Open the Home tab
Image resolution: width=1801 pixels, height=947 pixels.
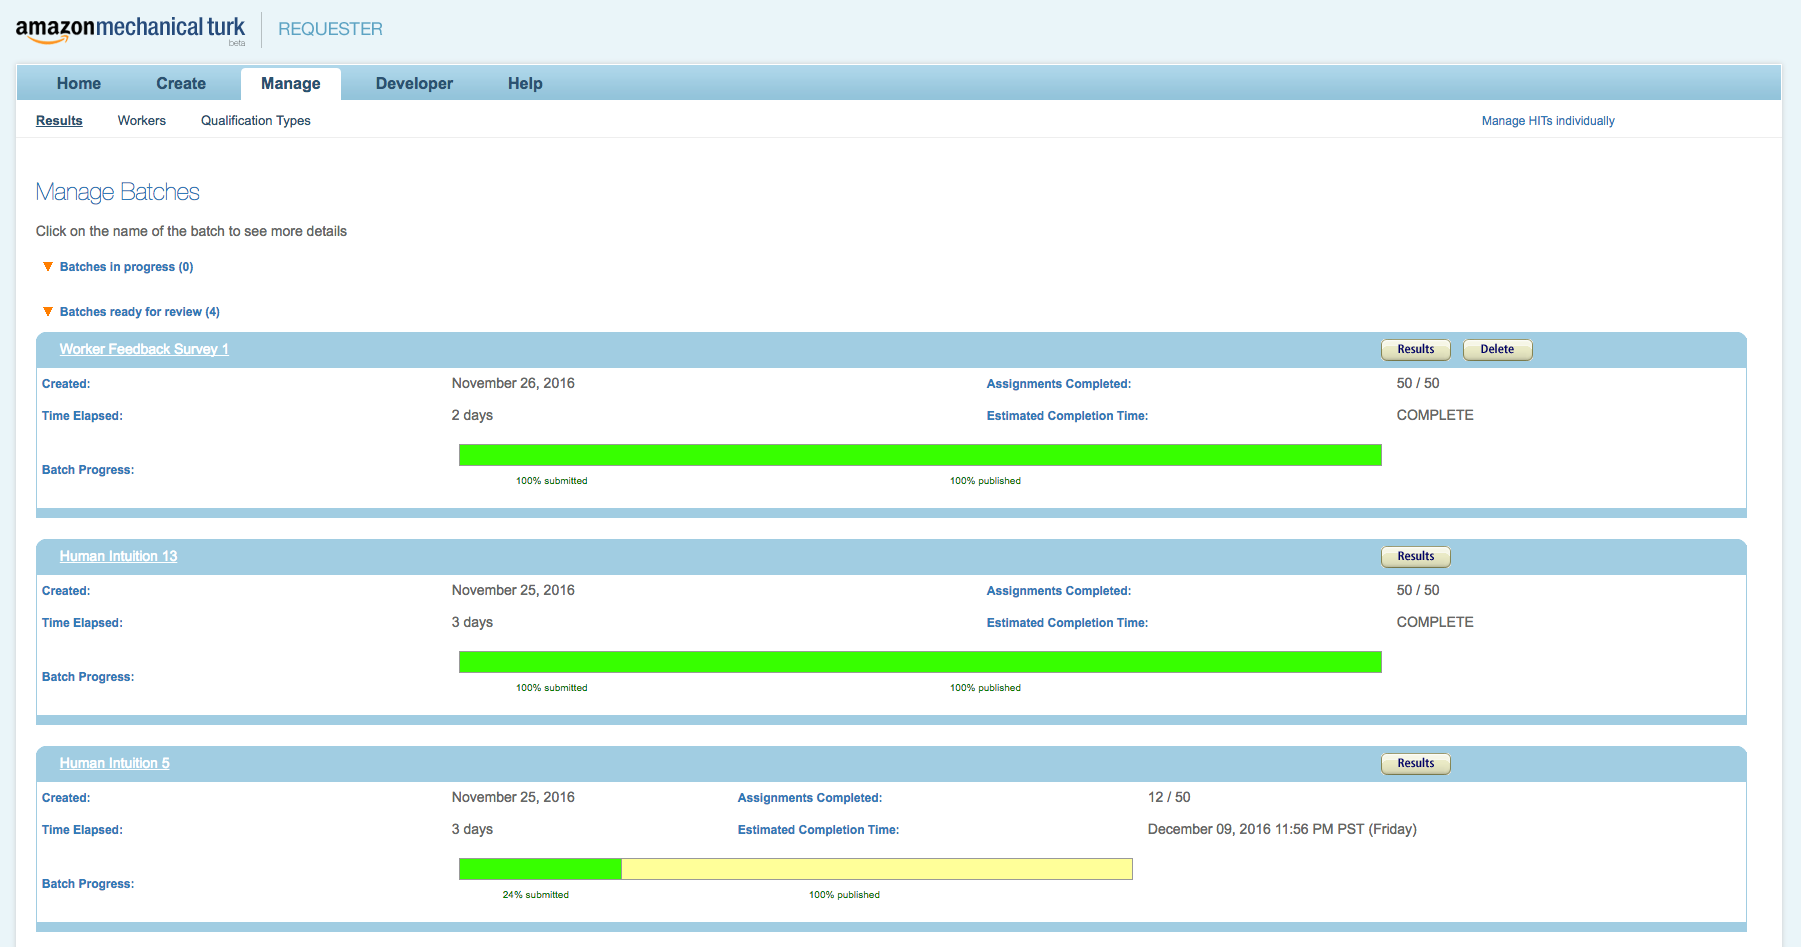point(78,84)
